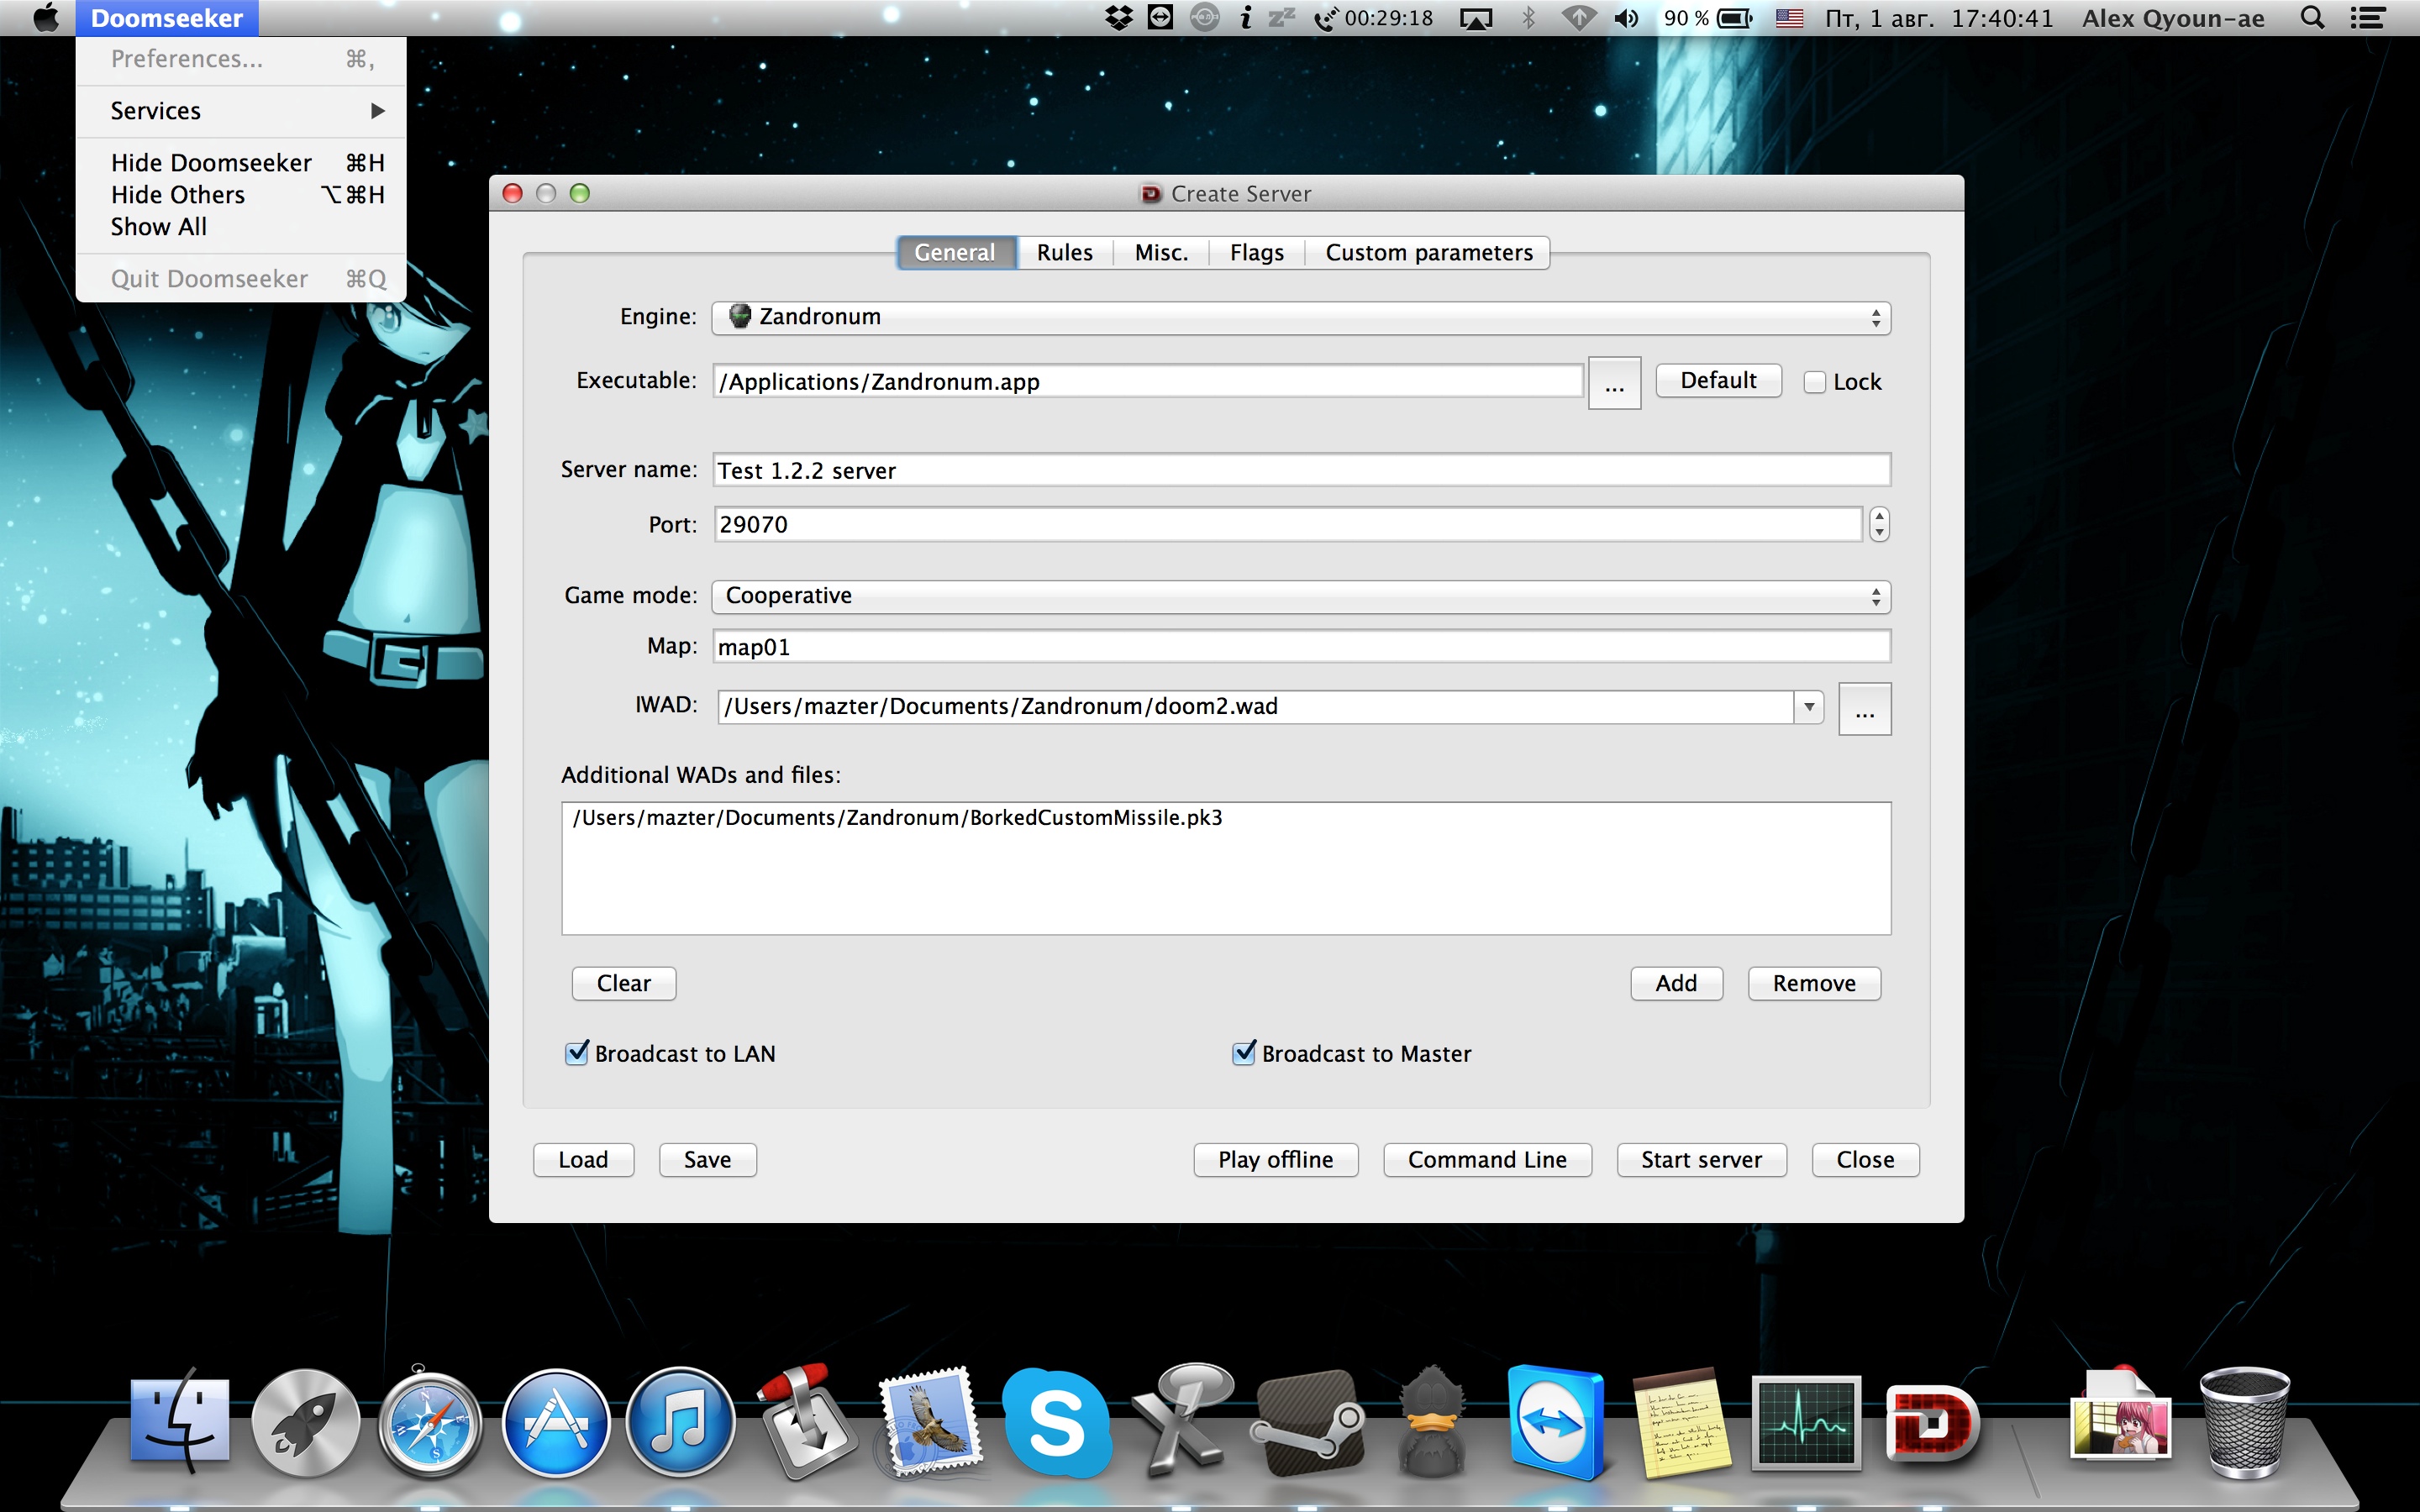The height and width of the screenshot is (1512, 2420).
Task: Launch Skype from the Dock
Action: coord(1057,1424)
